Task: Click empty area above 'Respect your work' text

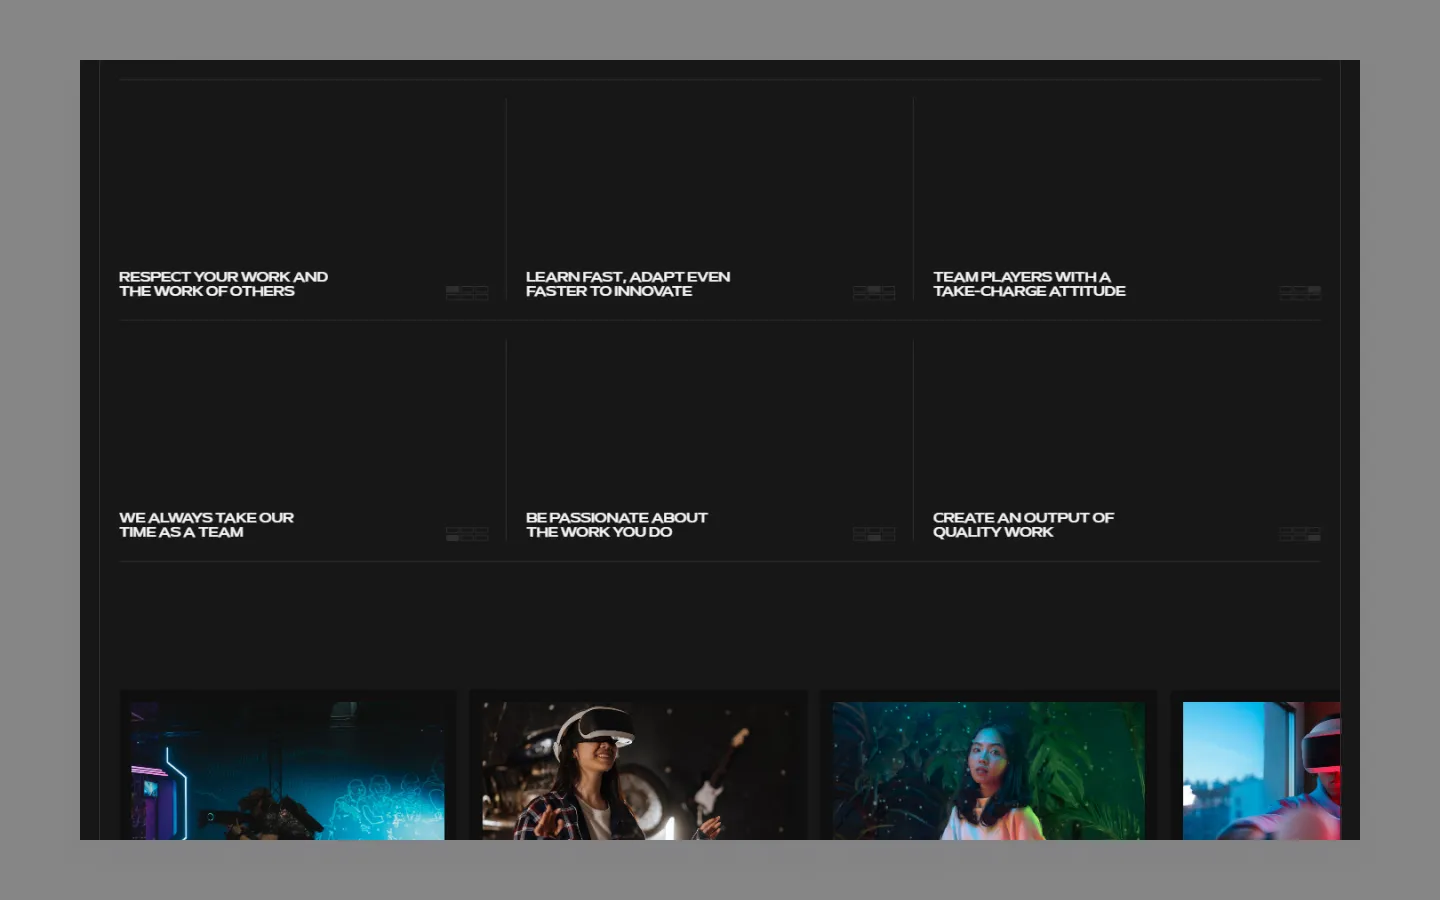Action: tap(300, 180)
